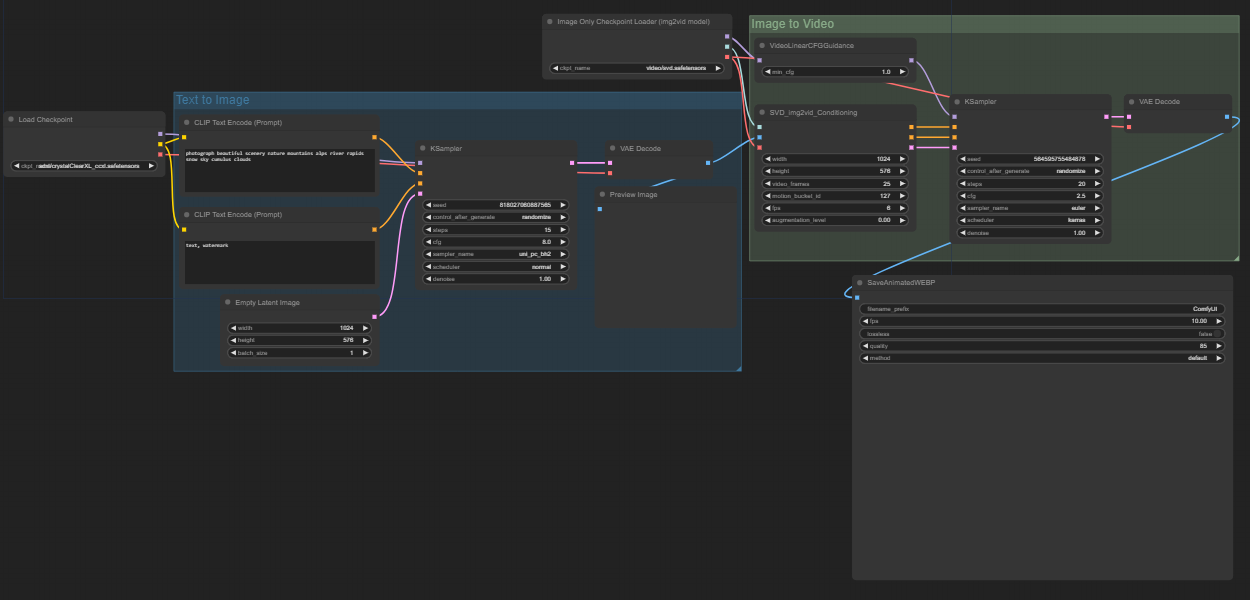Collapse the Image Only Checkpoint Loader node

point(549,21)
